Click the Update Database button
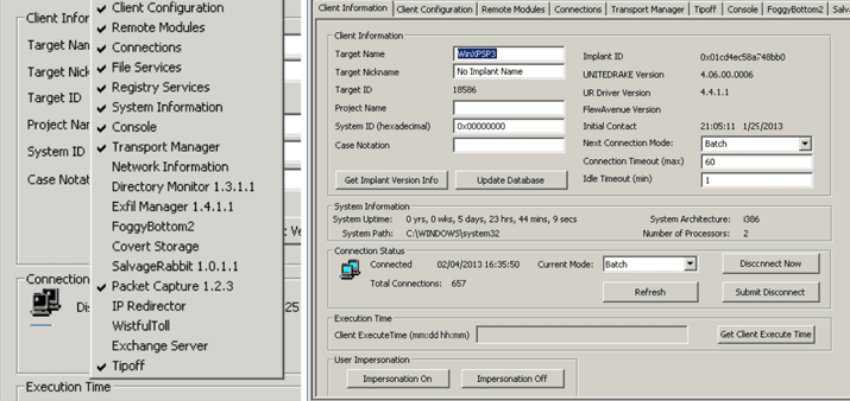The width and height of the screenshot is (850, 401). [511, 180]
